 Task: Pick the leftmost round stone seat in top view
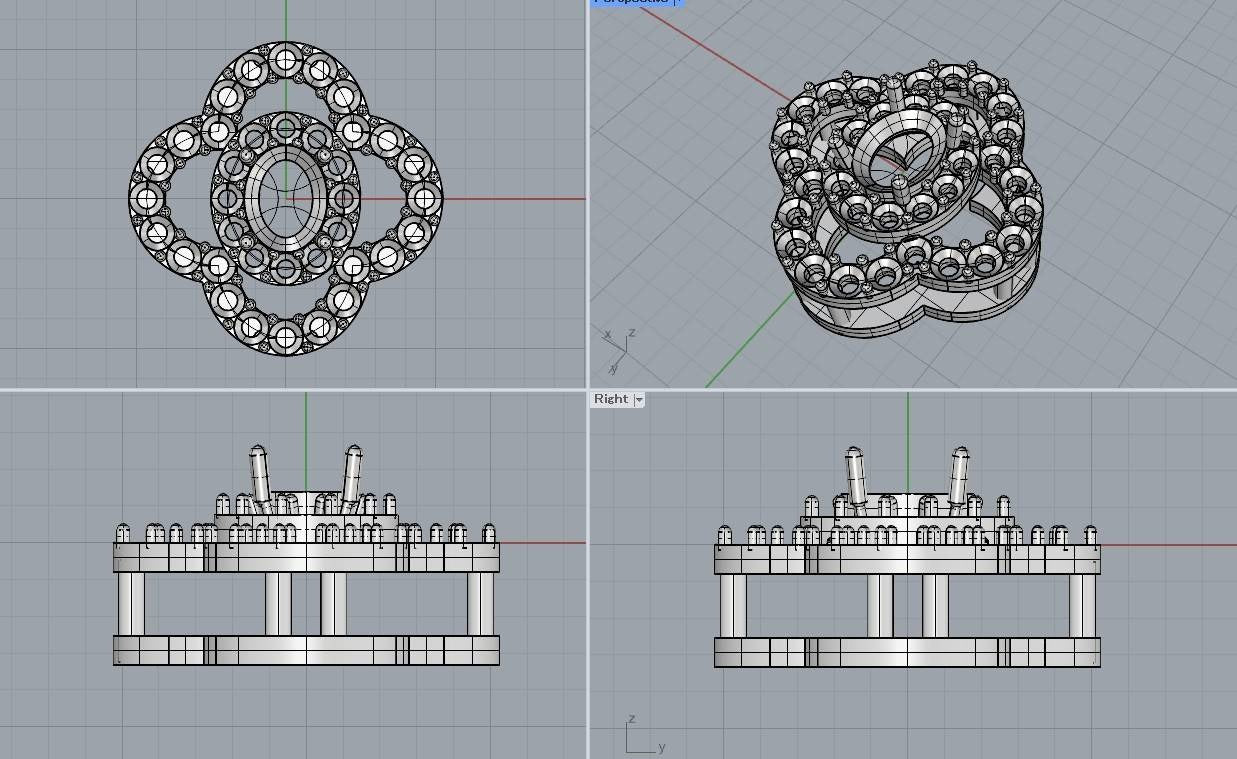(x=148, y=199)
